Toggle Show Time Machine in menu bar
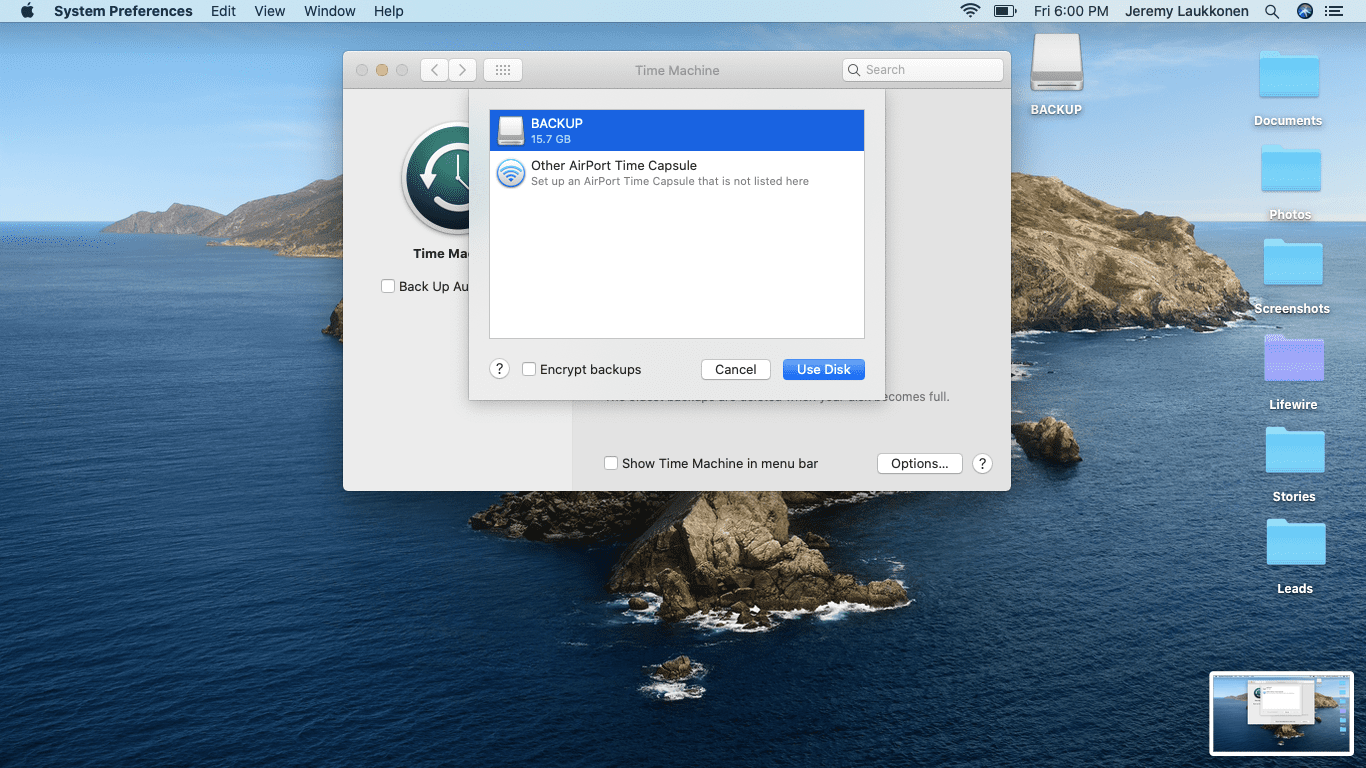This screenshot has width=1366, height=768. pyautogui.click(x=611, y=463)
